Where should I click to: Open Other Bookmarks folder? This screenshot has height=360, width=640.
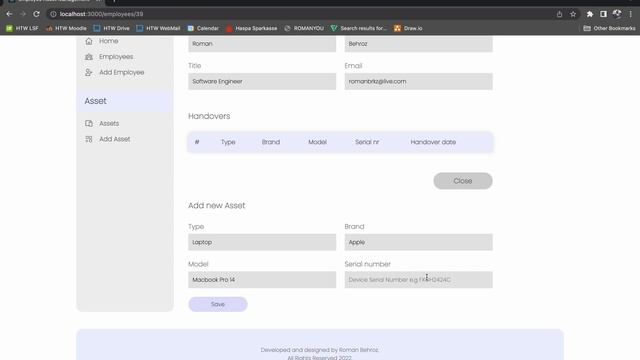coord(609,28)
